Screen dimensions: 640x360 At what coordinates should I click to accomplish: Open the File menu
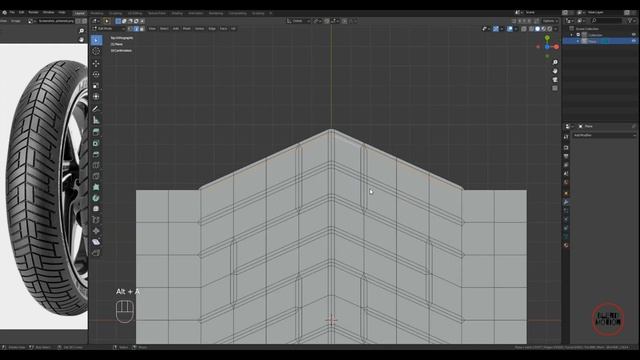pos(12,13)
